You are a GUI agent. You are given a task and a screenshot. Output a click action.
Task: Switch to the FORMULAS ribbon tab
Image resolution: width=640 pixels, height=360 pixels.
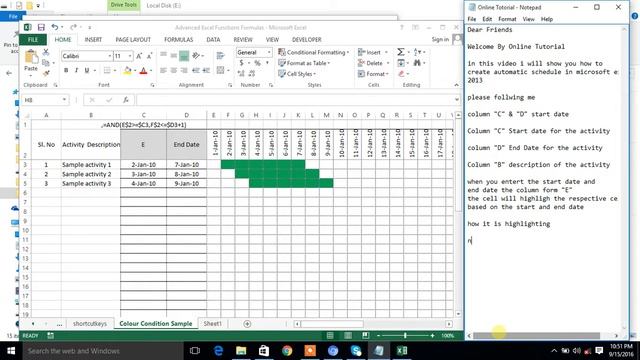178,40
